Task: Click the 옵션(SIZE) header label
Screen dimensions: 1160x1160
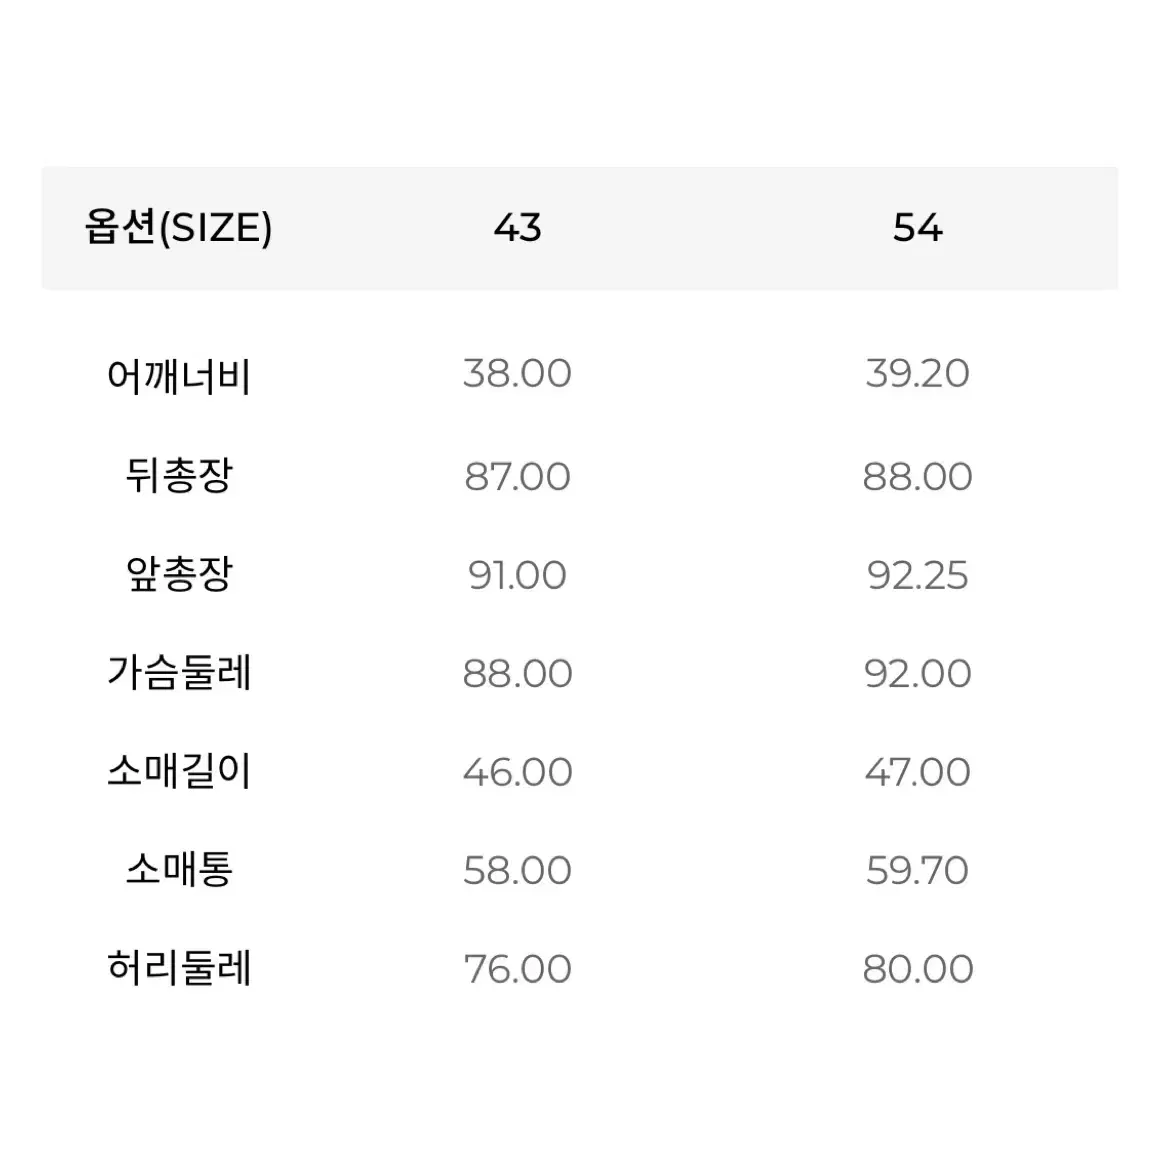Action: tap(178, 227)
